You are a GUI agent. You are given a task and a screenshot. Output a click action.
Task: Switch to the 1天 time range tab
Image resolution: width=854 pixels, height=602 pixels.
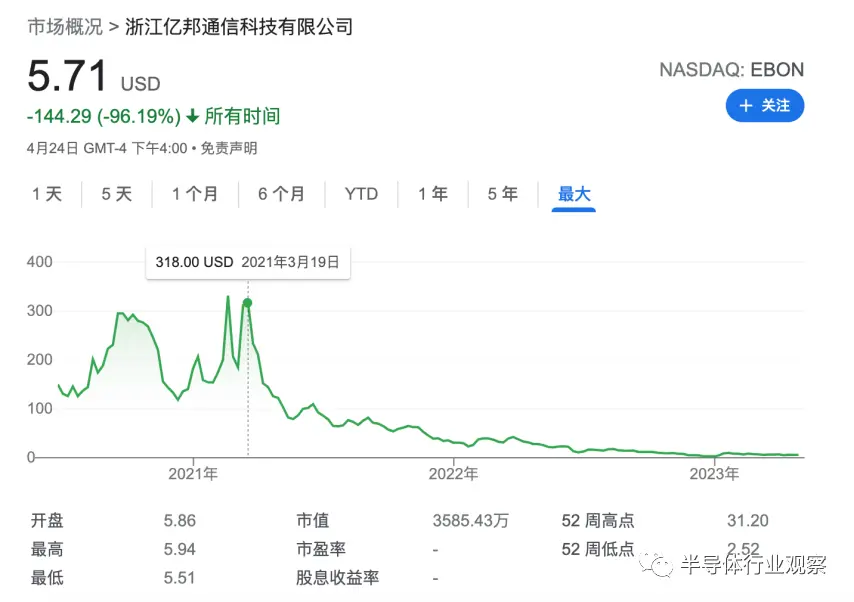(47, 194)
